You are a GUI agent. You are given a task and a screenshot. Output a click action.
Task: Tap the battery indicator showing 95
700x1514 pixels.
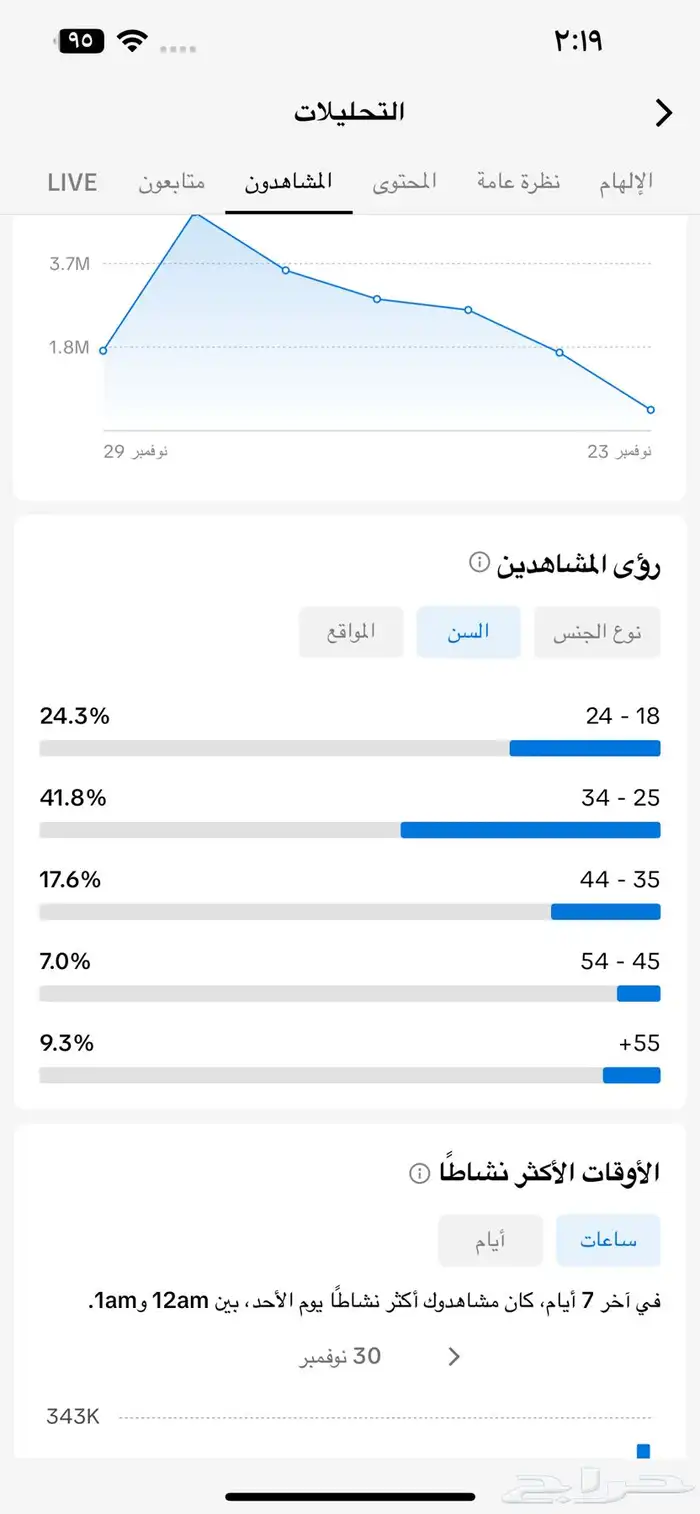pos(81,41)
